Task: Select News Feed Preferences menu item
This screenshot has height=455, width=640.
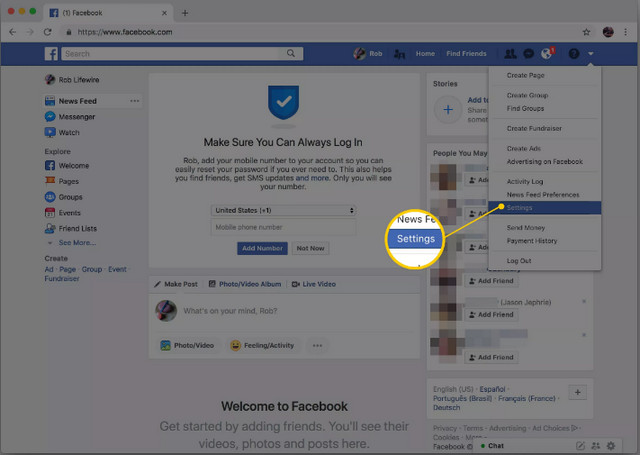Action: click(x=543, y=195)
